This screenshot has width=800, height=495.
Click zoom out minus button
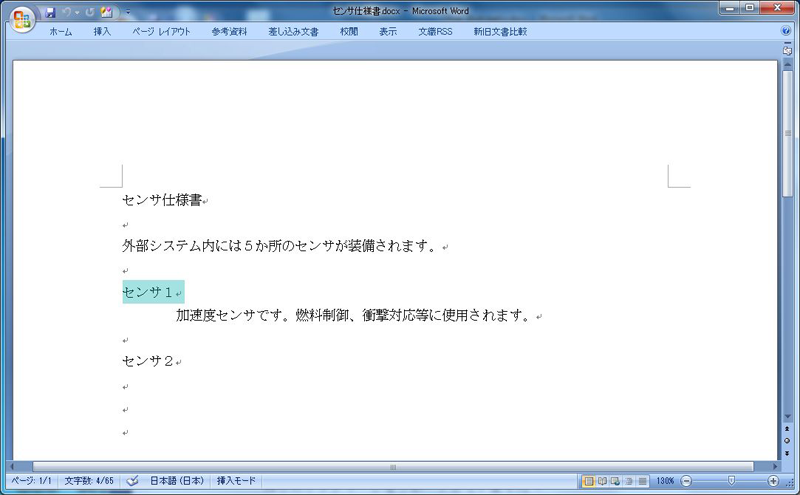point(686,481)
